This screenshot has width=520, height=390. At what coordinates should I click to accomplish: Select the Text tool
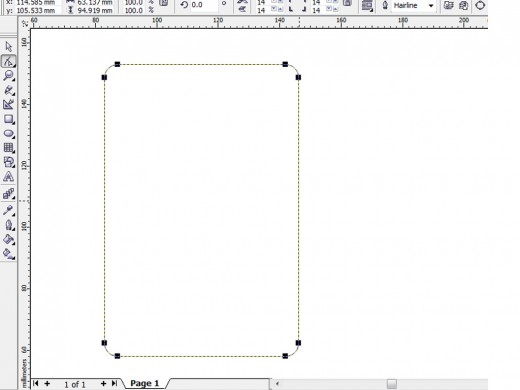click(9, 177)
